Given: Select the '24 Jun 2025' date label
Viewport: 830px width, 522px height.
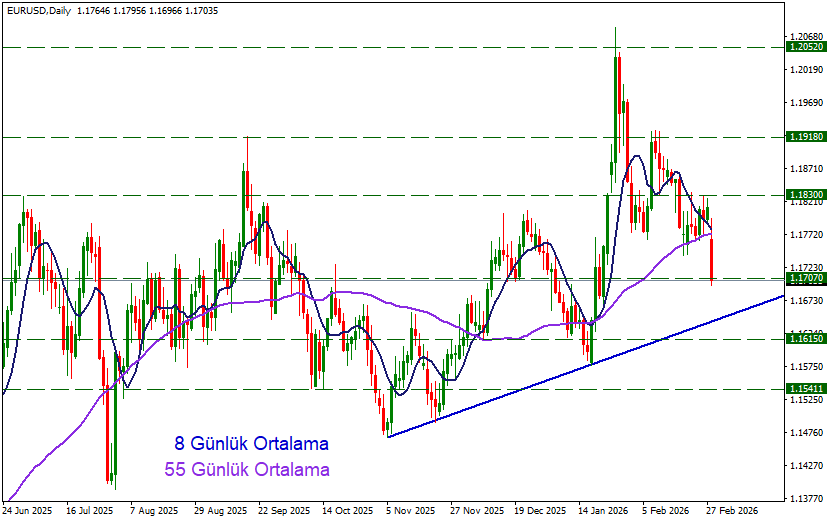Looking at the screenshot, I should tap(28, 510).
